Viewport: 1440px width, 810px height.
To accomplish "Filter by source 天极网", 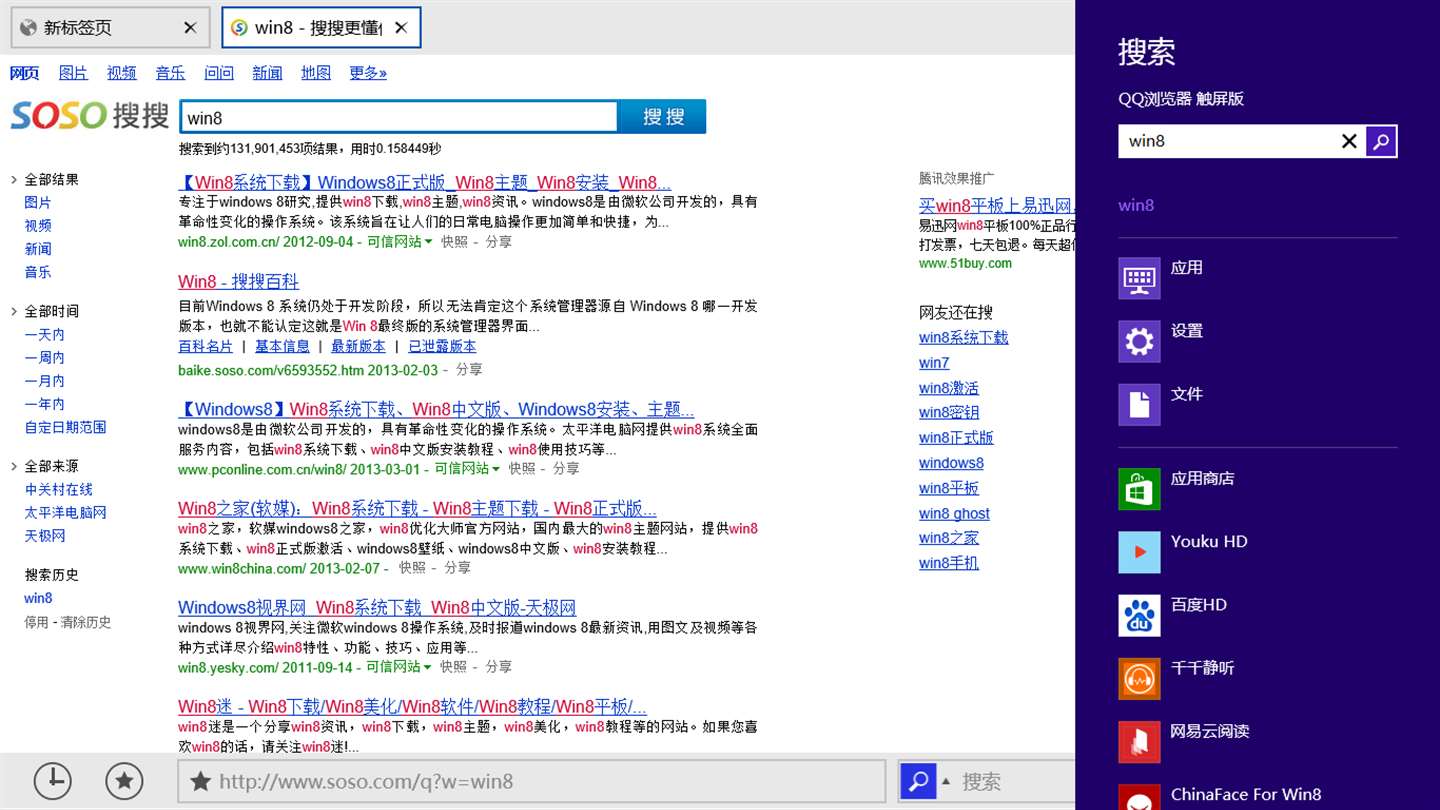I will (x=45, y=536).
